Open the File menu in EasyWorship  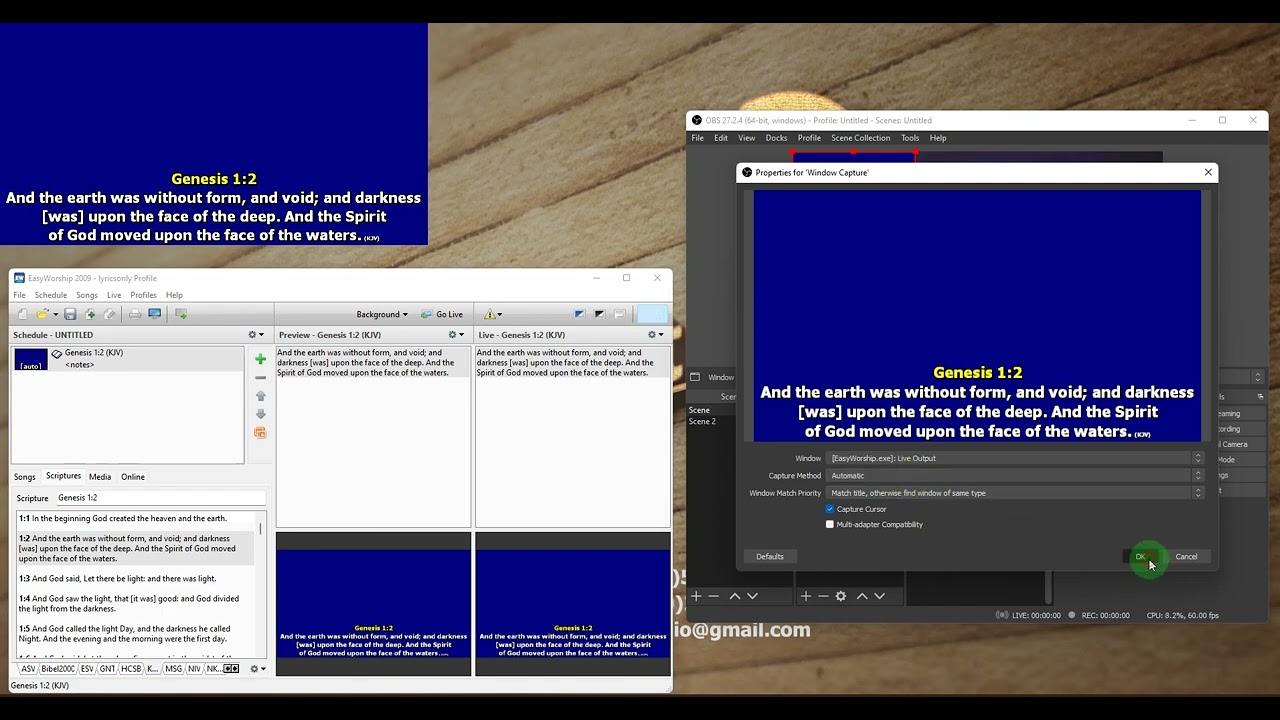click(19, 295)
